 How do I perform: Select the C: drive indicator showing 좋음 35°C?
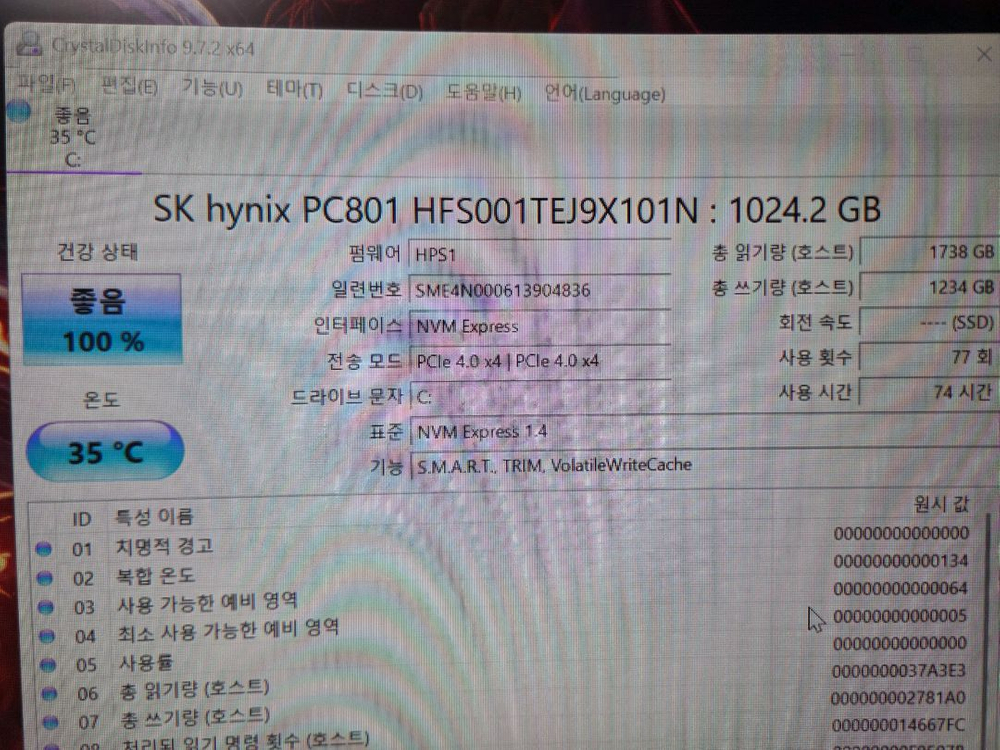coord(70,135)
